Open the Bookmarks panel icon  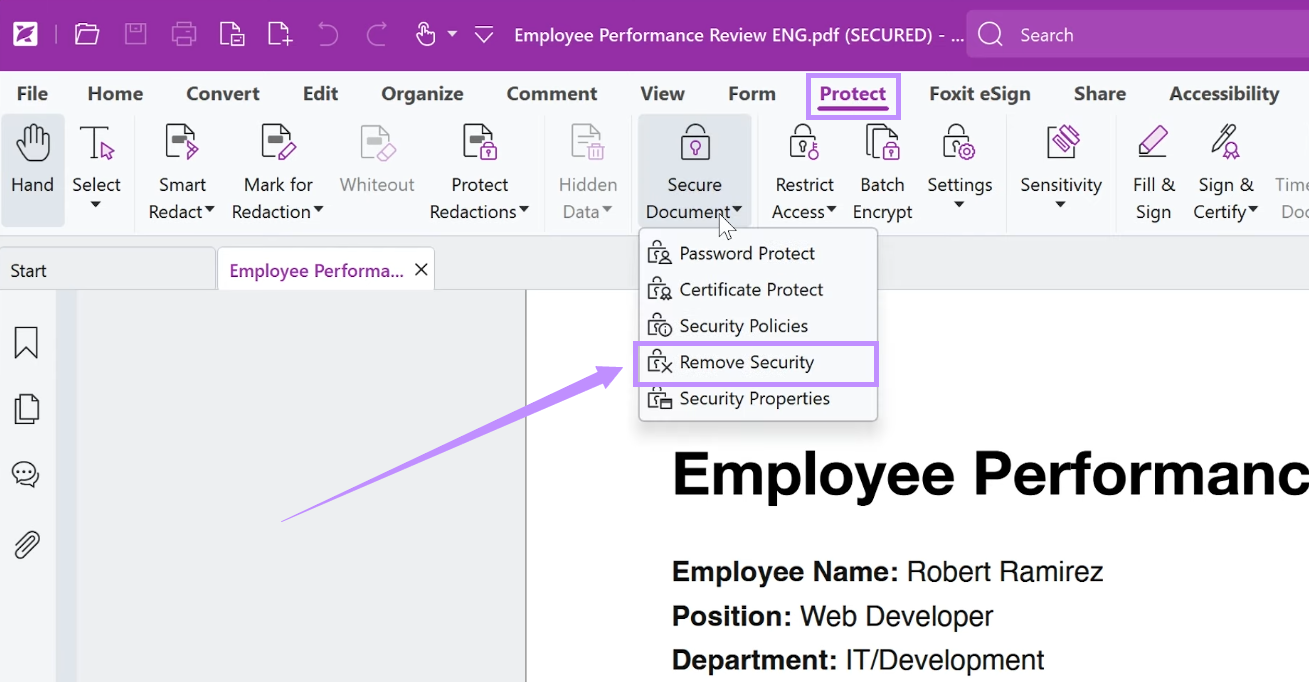[x=26, y=342]
